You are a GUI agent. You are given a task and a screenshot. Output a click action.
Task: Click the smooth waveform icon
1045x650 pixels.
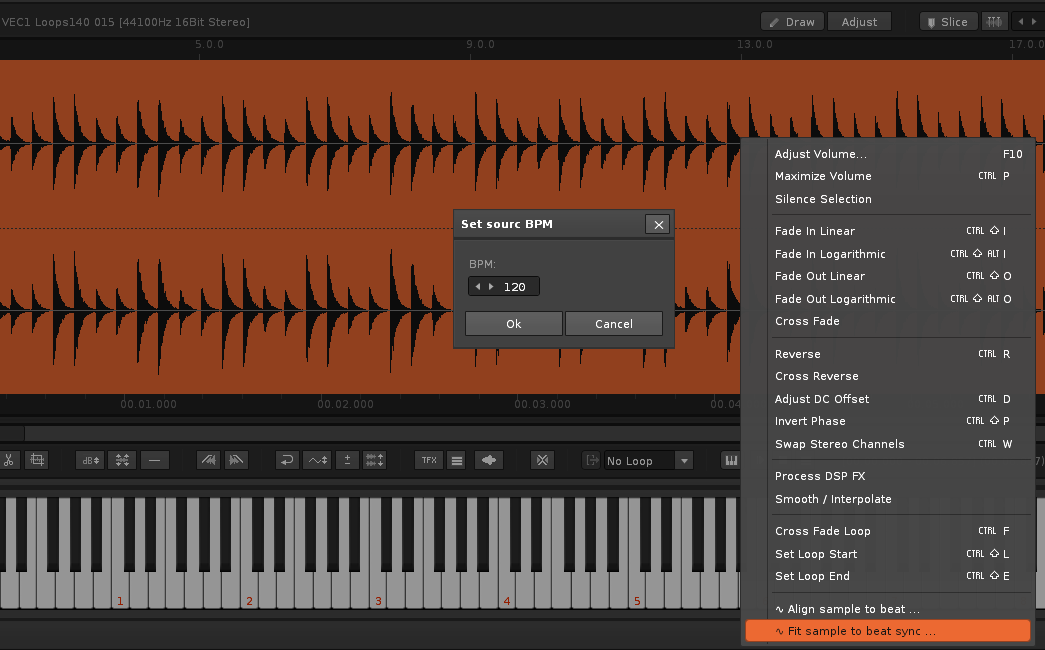click(317, 460)
